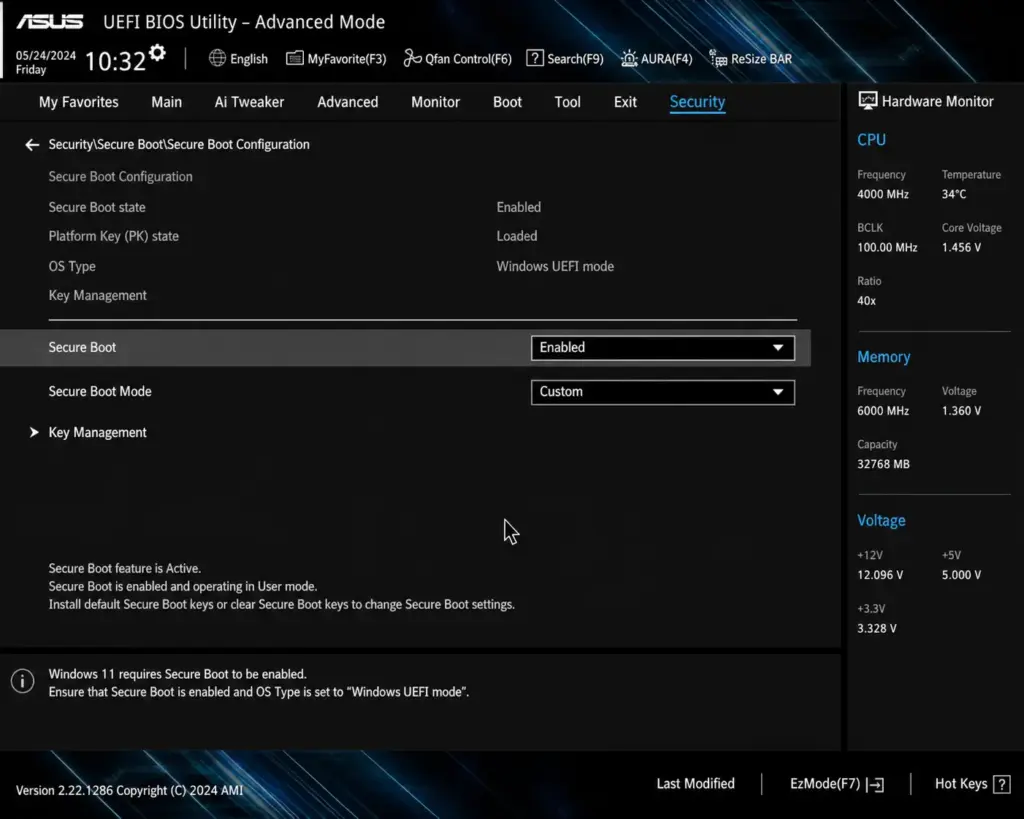The width and height of the screenshot is (1024, 819).
Task: Open the Ai Tweaker tab
Action: [x=249, y=102]
